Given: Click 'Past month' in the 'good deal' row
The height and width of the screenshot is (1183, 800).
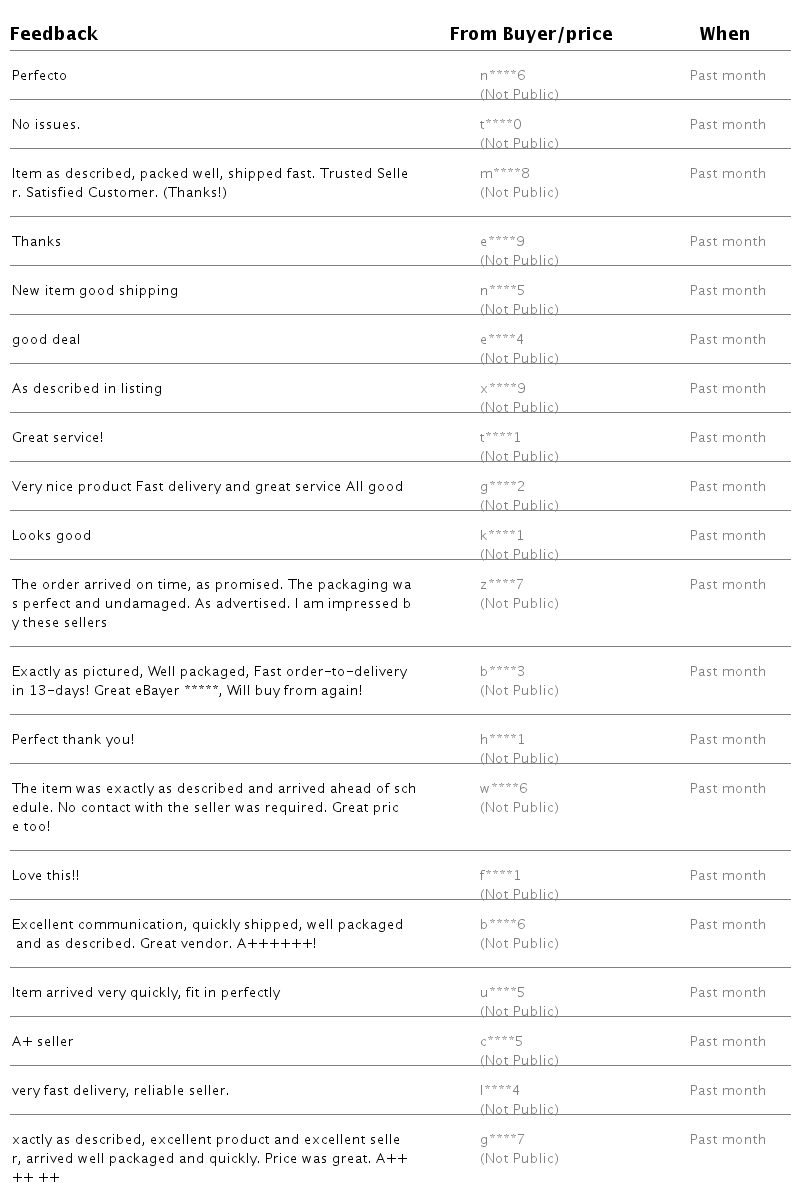Looking at the screenshot, I should (x=727, y=340).
